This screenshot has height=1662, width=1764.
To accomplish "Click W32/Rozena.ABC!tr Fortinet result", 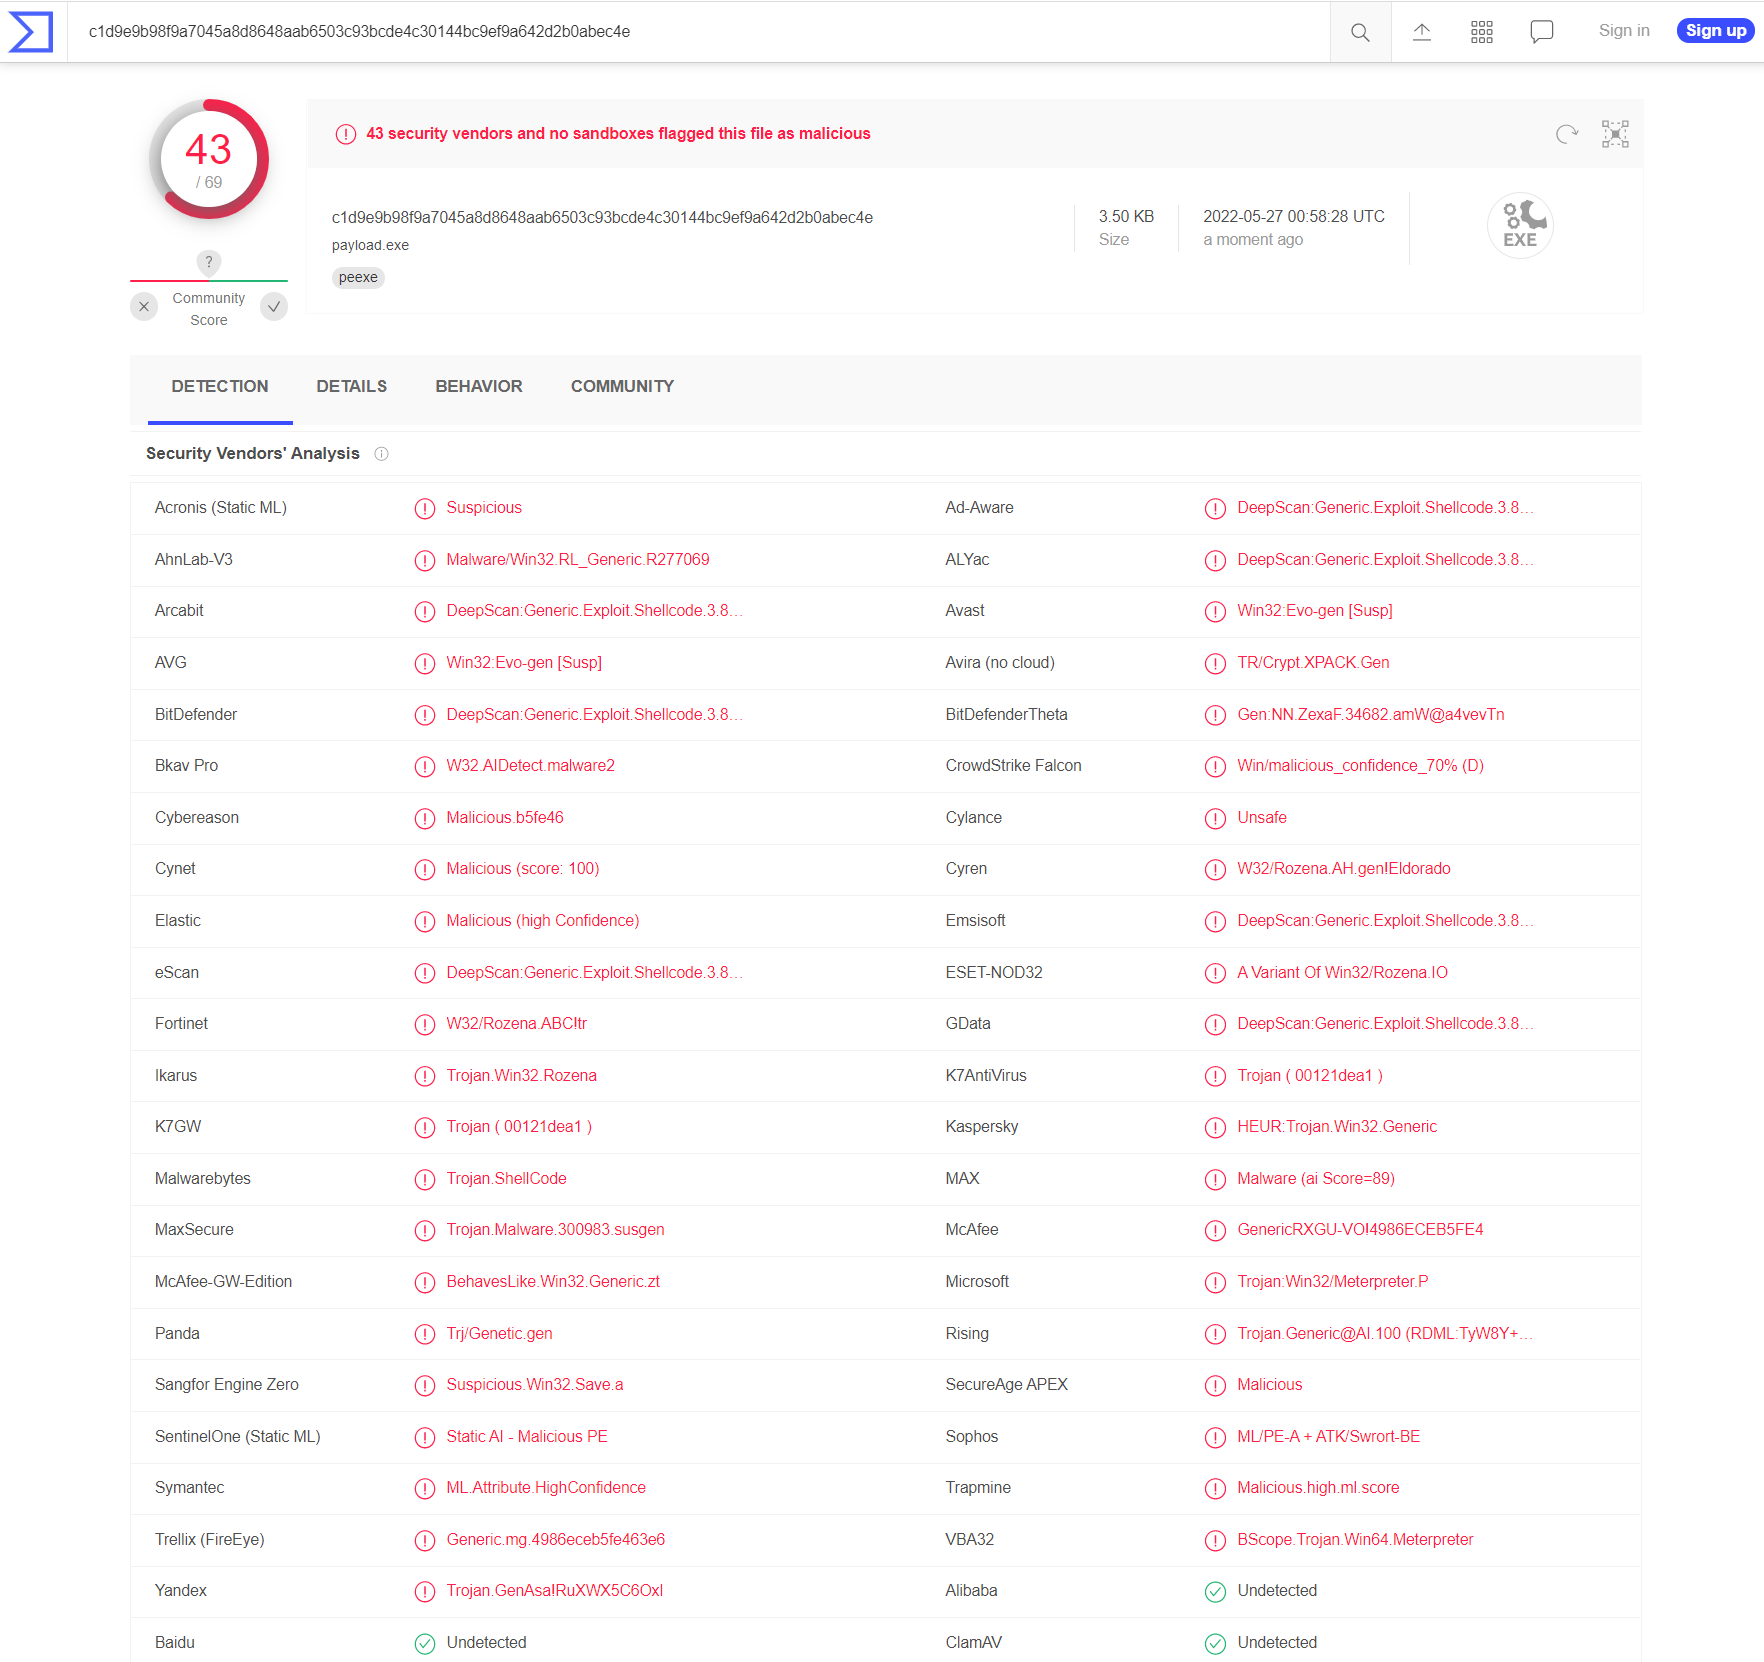I will point(516,1024).
